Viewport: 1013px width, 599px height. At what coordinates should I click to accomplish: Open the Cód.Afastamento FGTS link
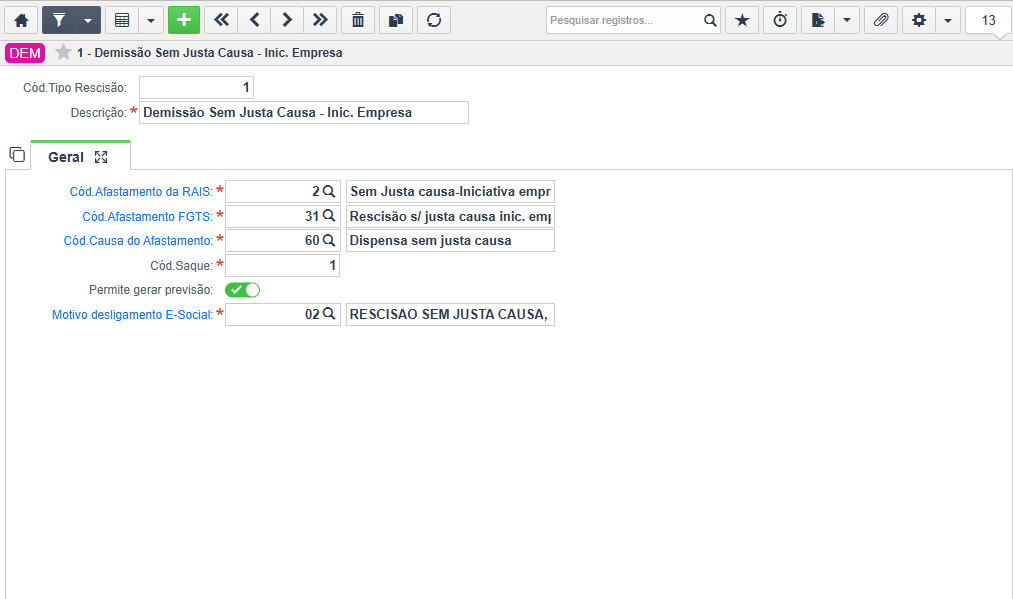coord(147,216)
